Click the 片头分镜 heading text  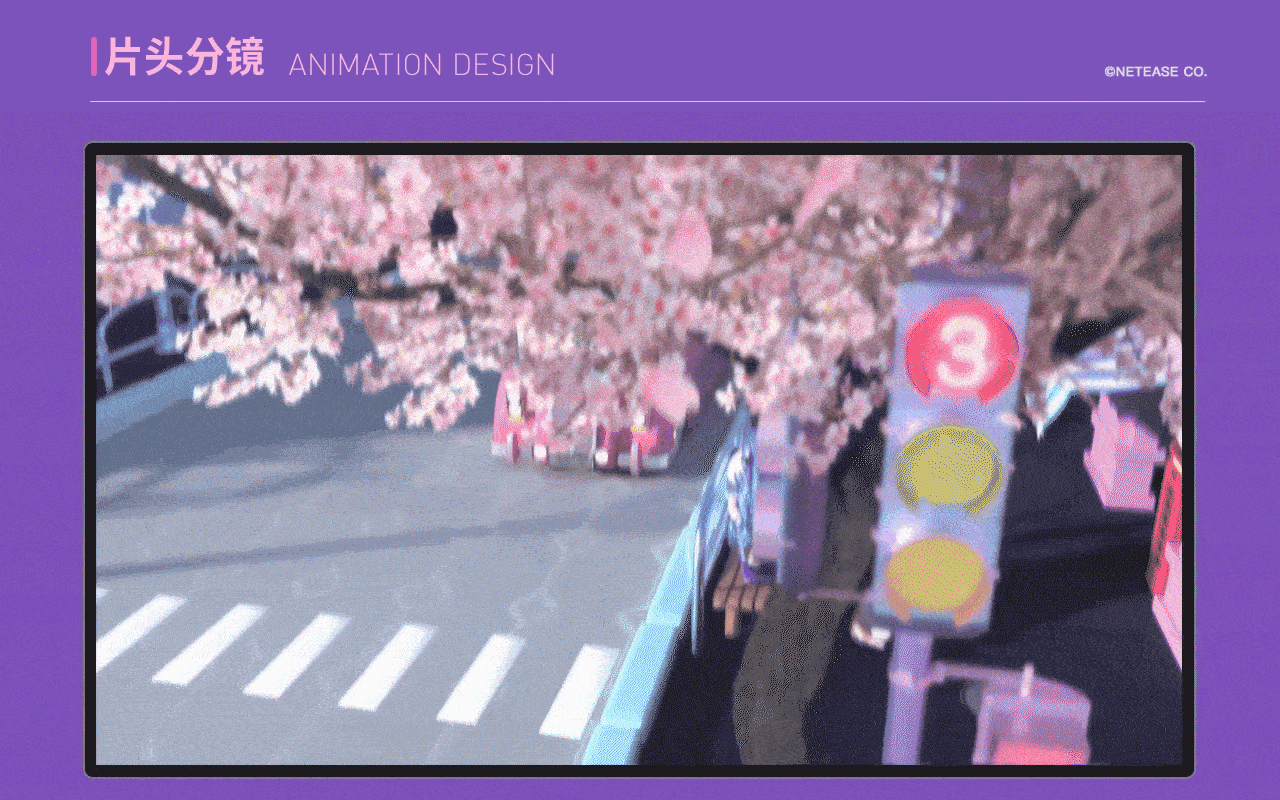pyautogui.click(x=185, y=58)
